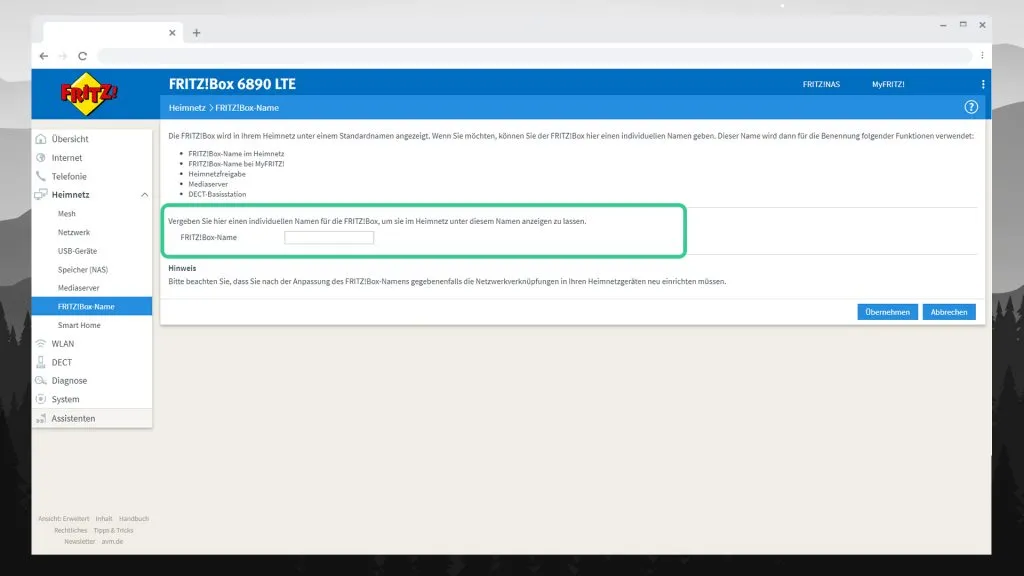The image size is (1024, 576).
Task: Open a new browser tab with plus
Action: [x=196, y=33]
